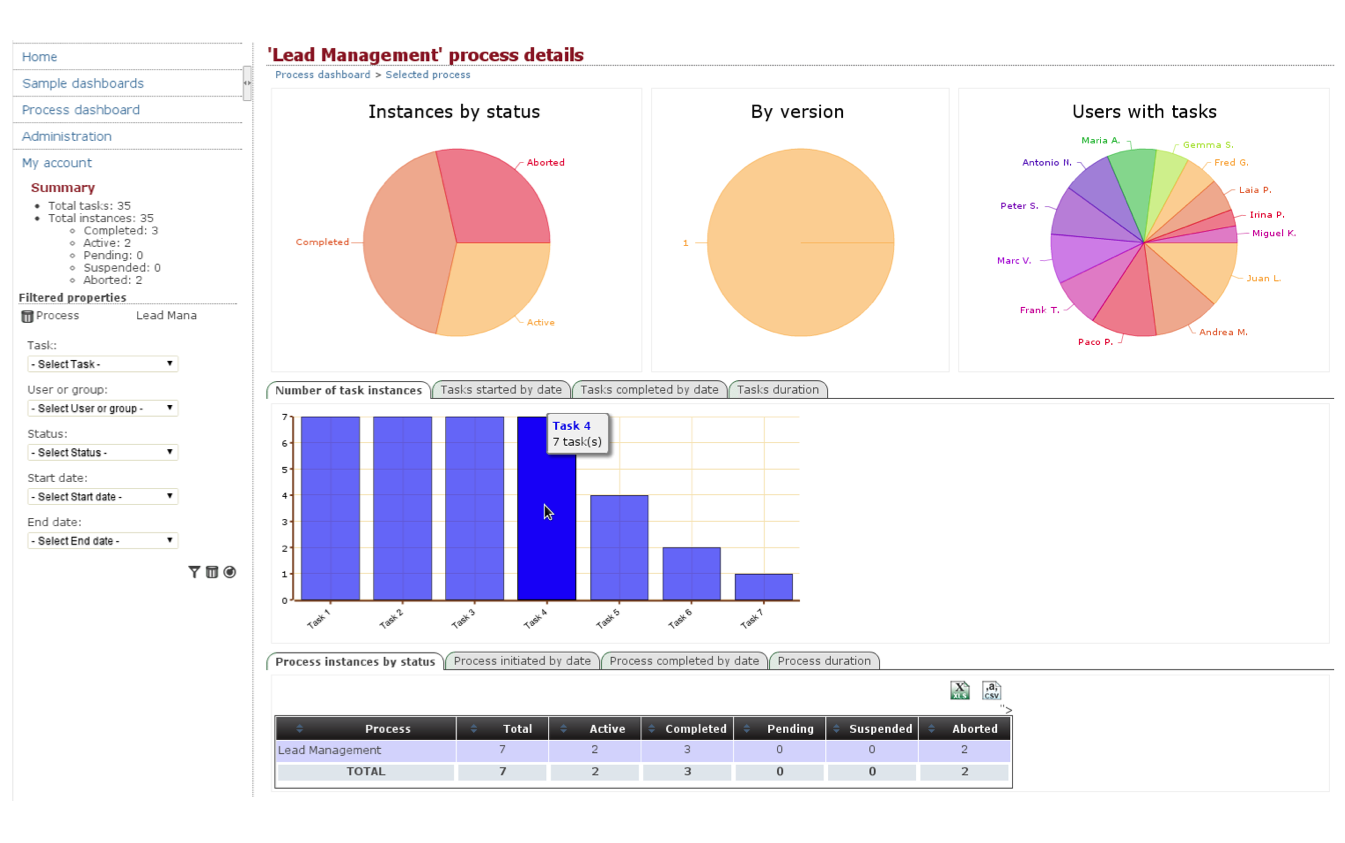This screenshot has width=1345, height=843.
Task: Export table to Excel XLS file
Action: [x=959, y=690]
